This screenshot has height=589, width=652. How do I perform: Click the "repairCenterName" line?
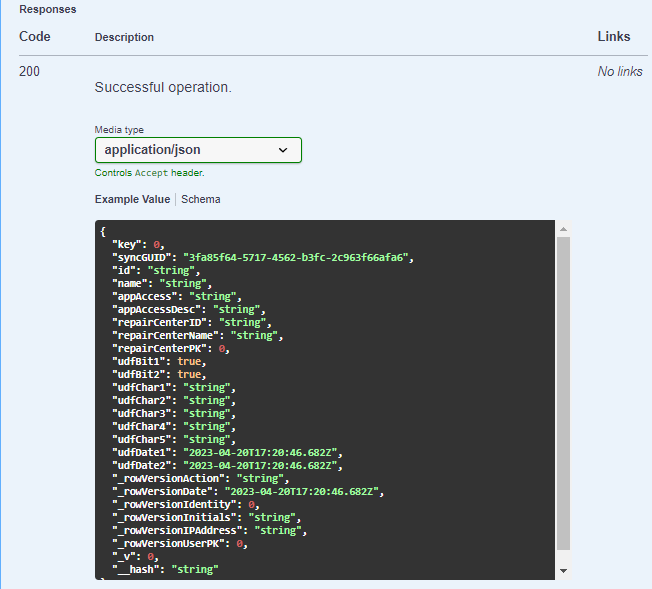coord(198,335)
